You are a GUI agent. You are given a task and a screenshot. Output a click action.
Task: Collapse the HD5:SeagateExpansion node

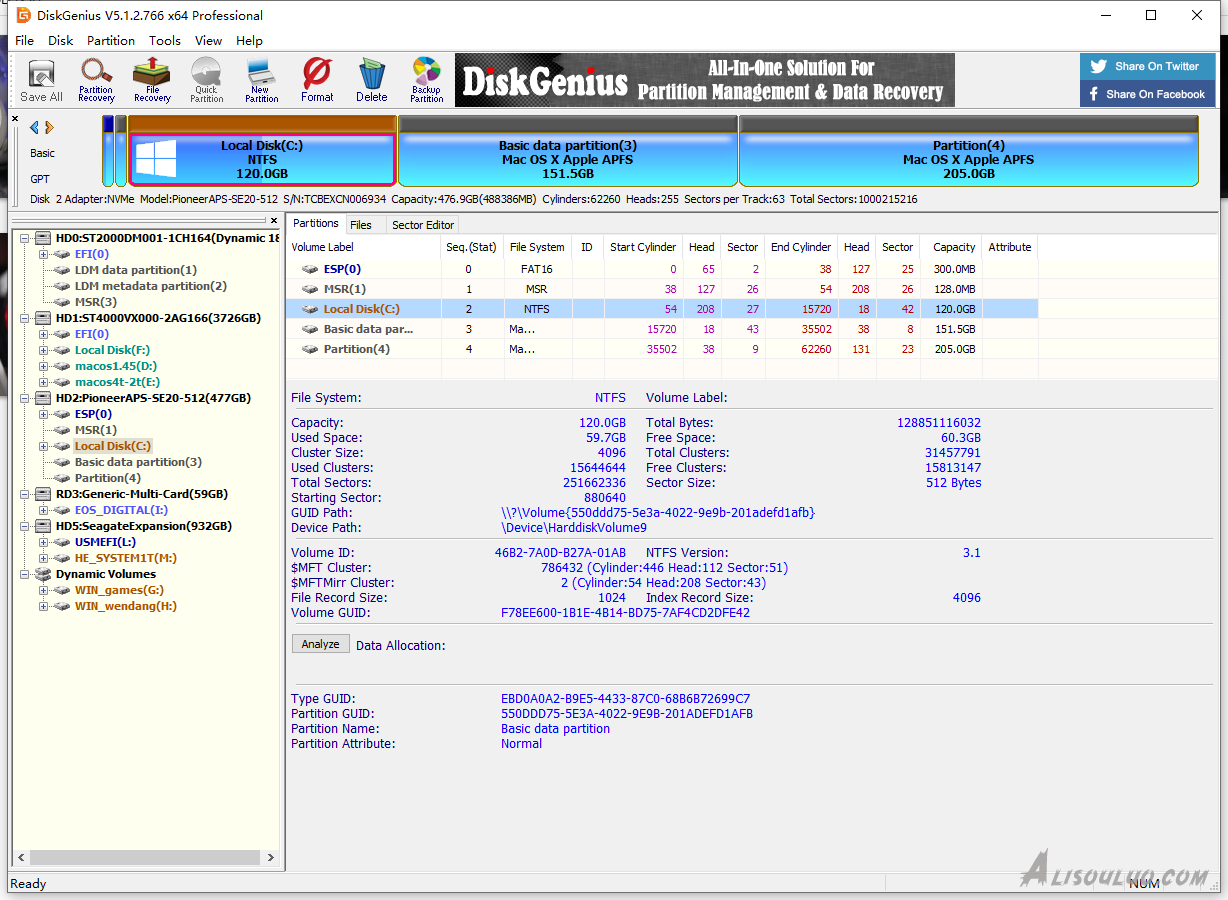point(25,526)
